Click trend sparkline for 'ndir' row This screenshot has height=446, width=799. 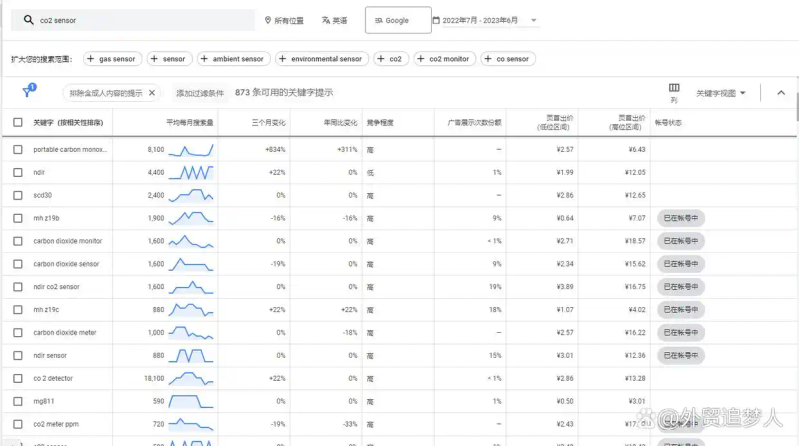(191, 173)
